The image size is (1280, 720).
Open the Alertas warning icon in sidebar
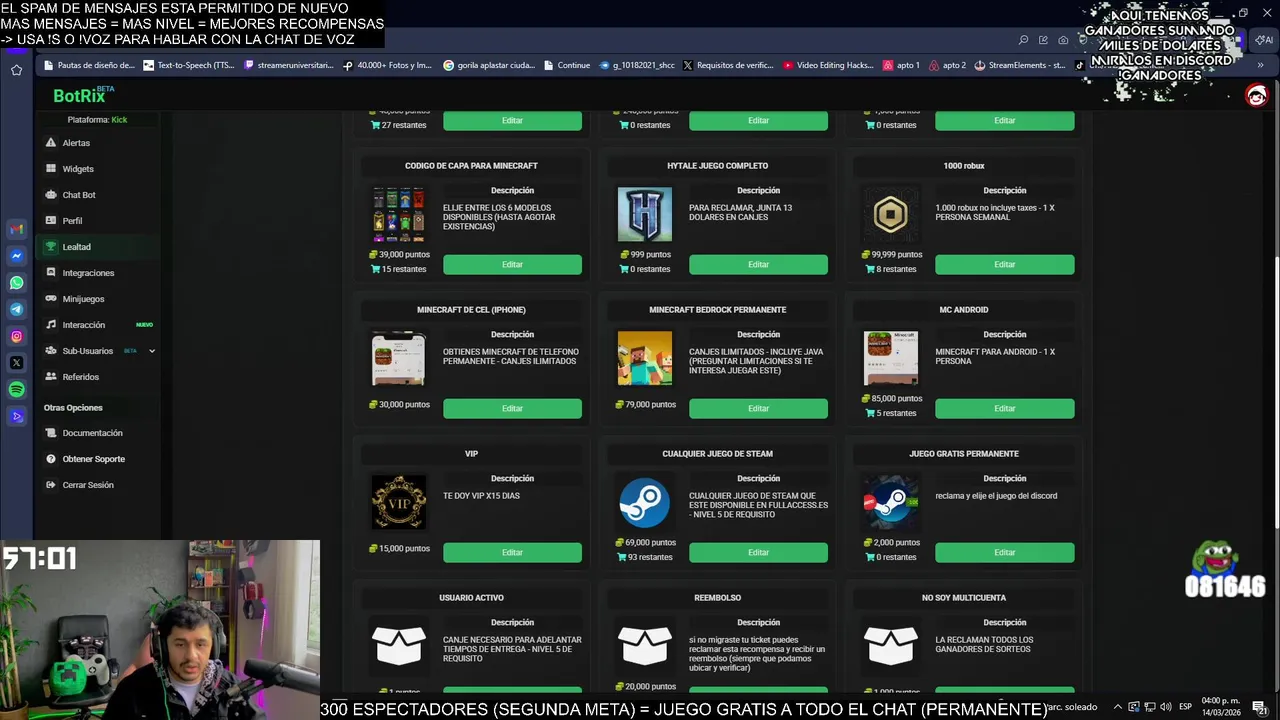pos(51,143)
